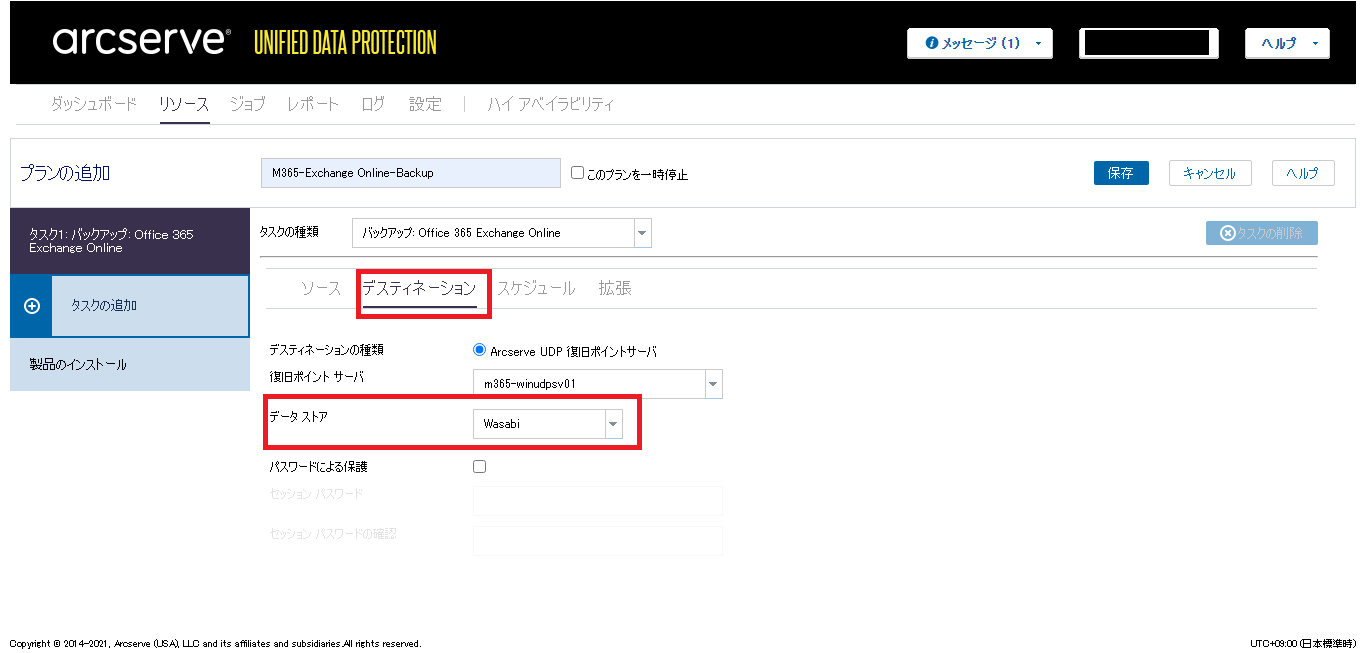The image size is (1366, 653).
Task: Open the レポート menu
Action: tap(313, 104)
